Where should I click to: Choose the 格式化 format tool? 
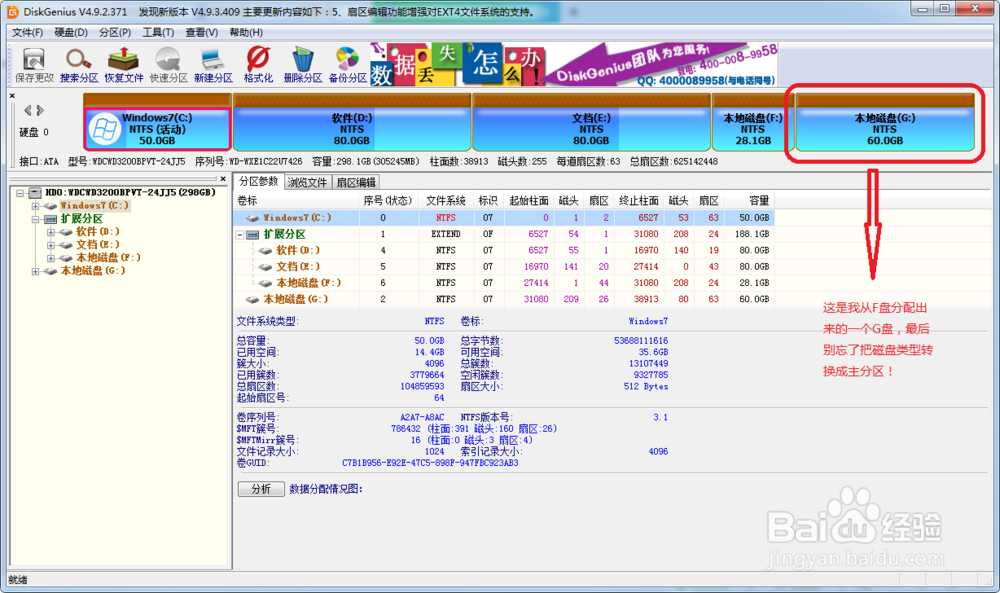[x=258, y=65]
